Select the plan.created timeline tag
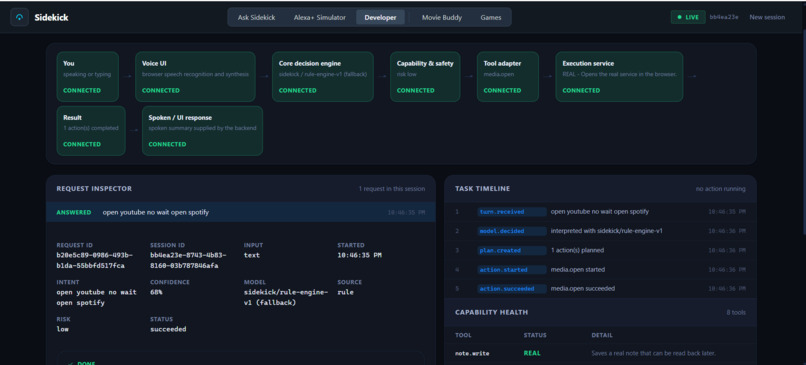The image size is (806, 365). 511,250
